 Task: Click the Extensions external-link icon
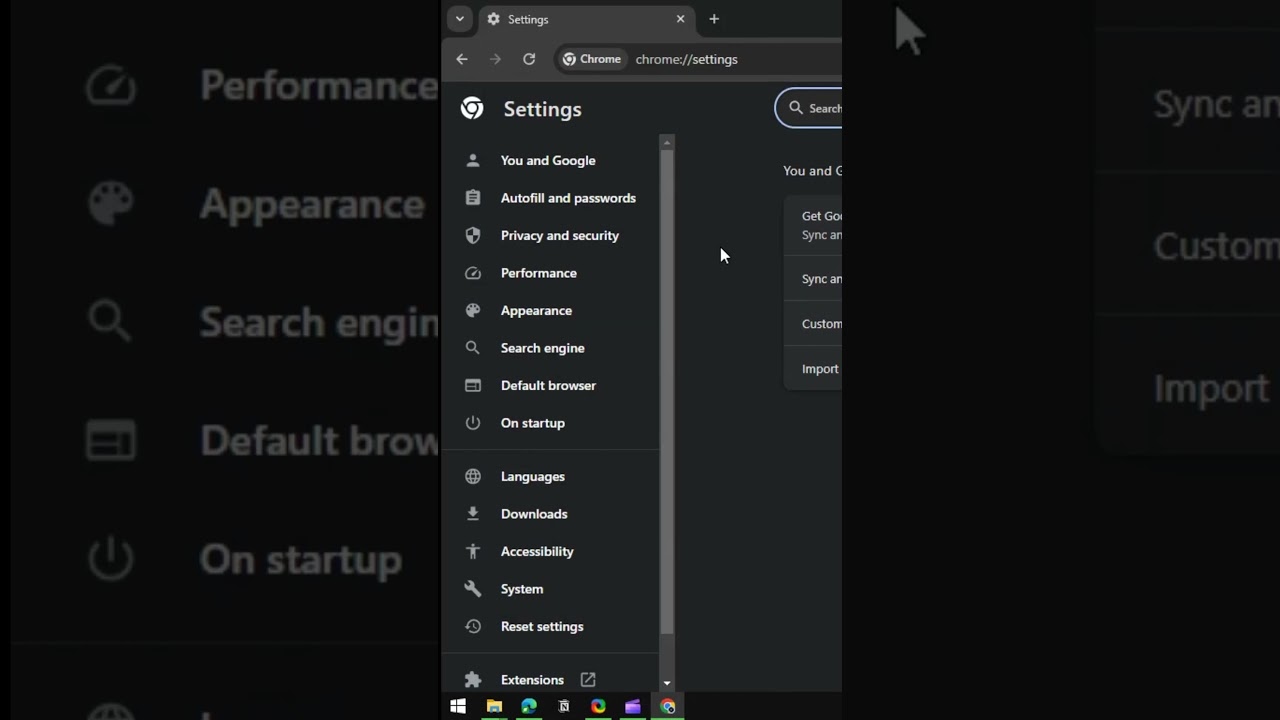588,680
